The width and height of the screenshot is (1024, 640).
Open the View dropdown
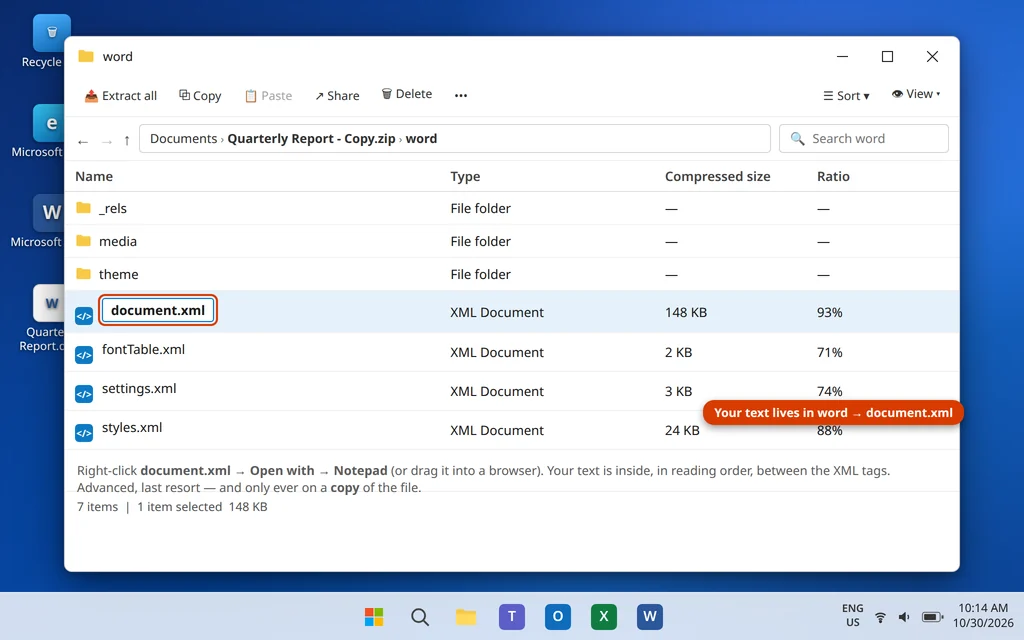916,94
